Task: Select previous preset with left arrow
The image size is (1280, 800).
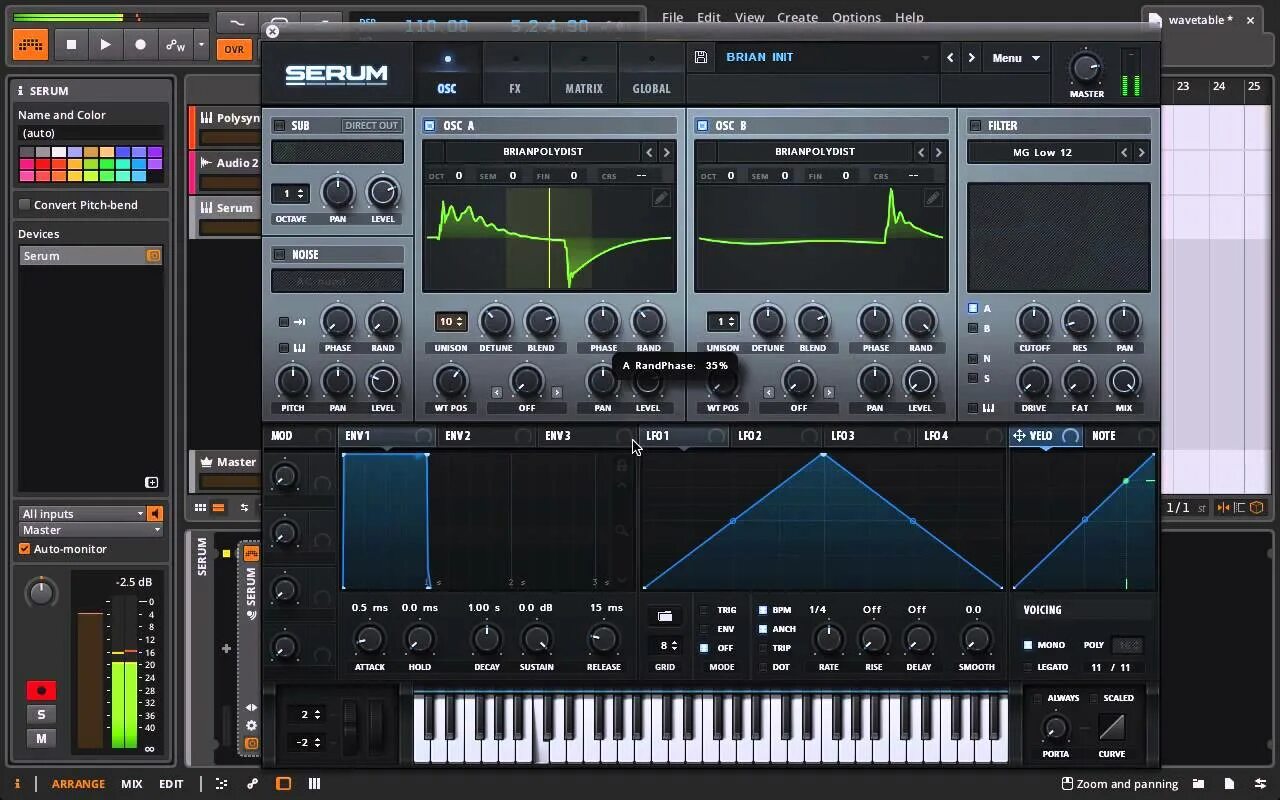Action: pyautogui.click(x=950, y=58)
